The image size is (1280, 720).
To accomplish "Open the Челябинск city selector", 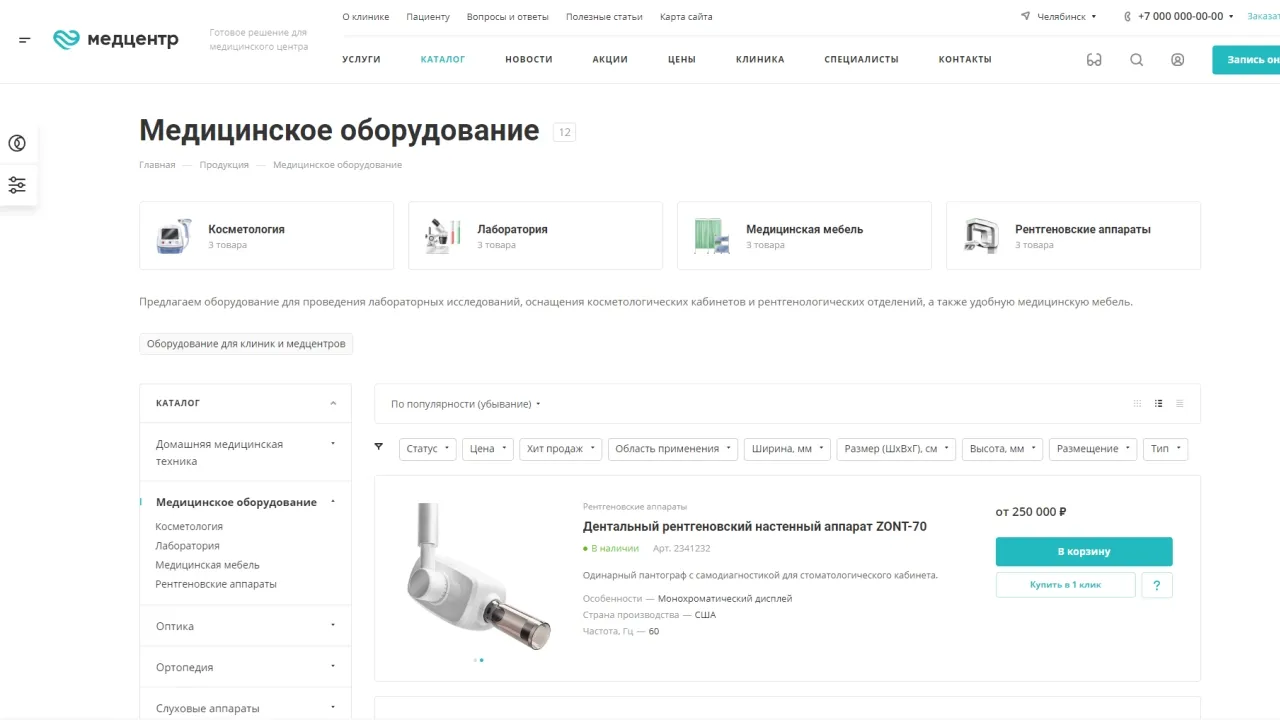I will point(1059,17).
